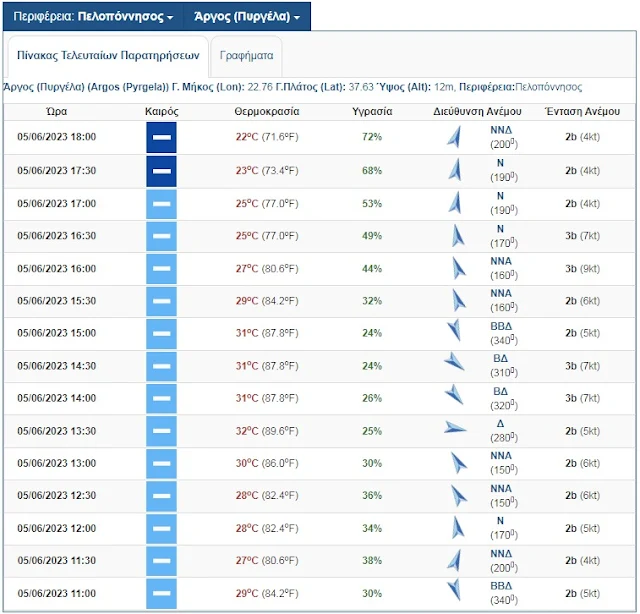
Task: Click the weather icon for 16:30 row
Action: pyautogui.click(x=162, y=236)
